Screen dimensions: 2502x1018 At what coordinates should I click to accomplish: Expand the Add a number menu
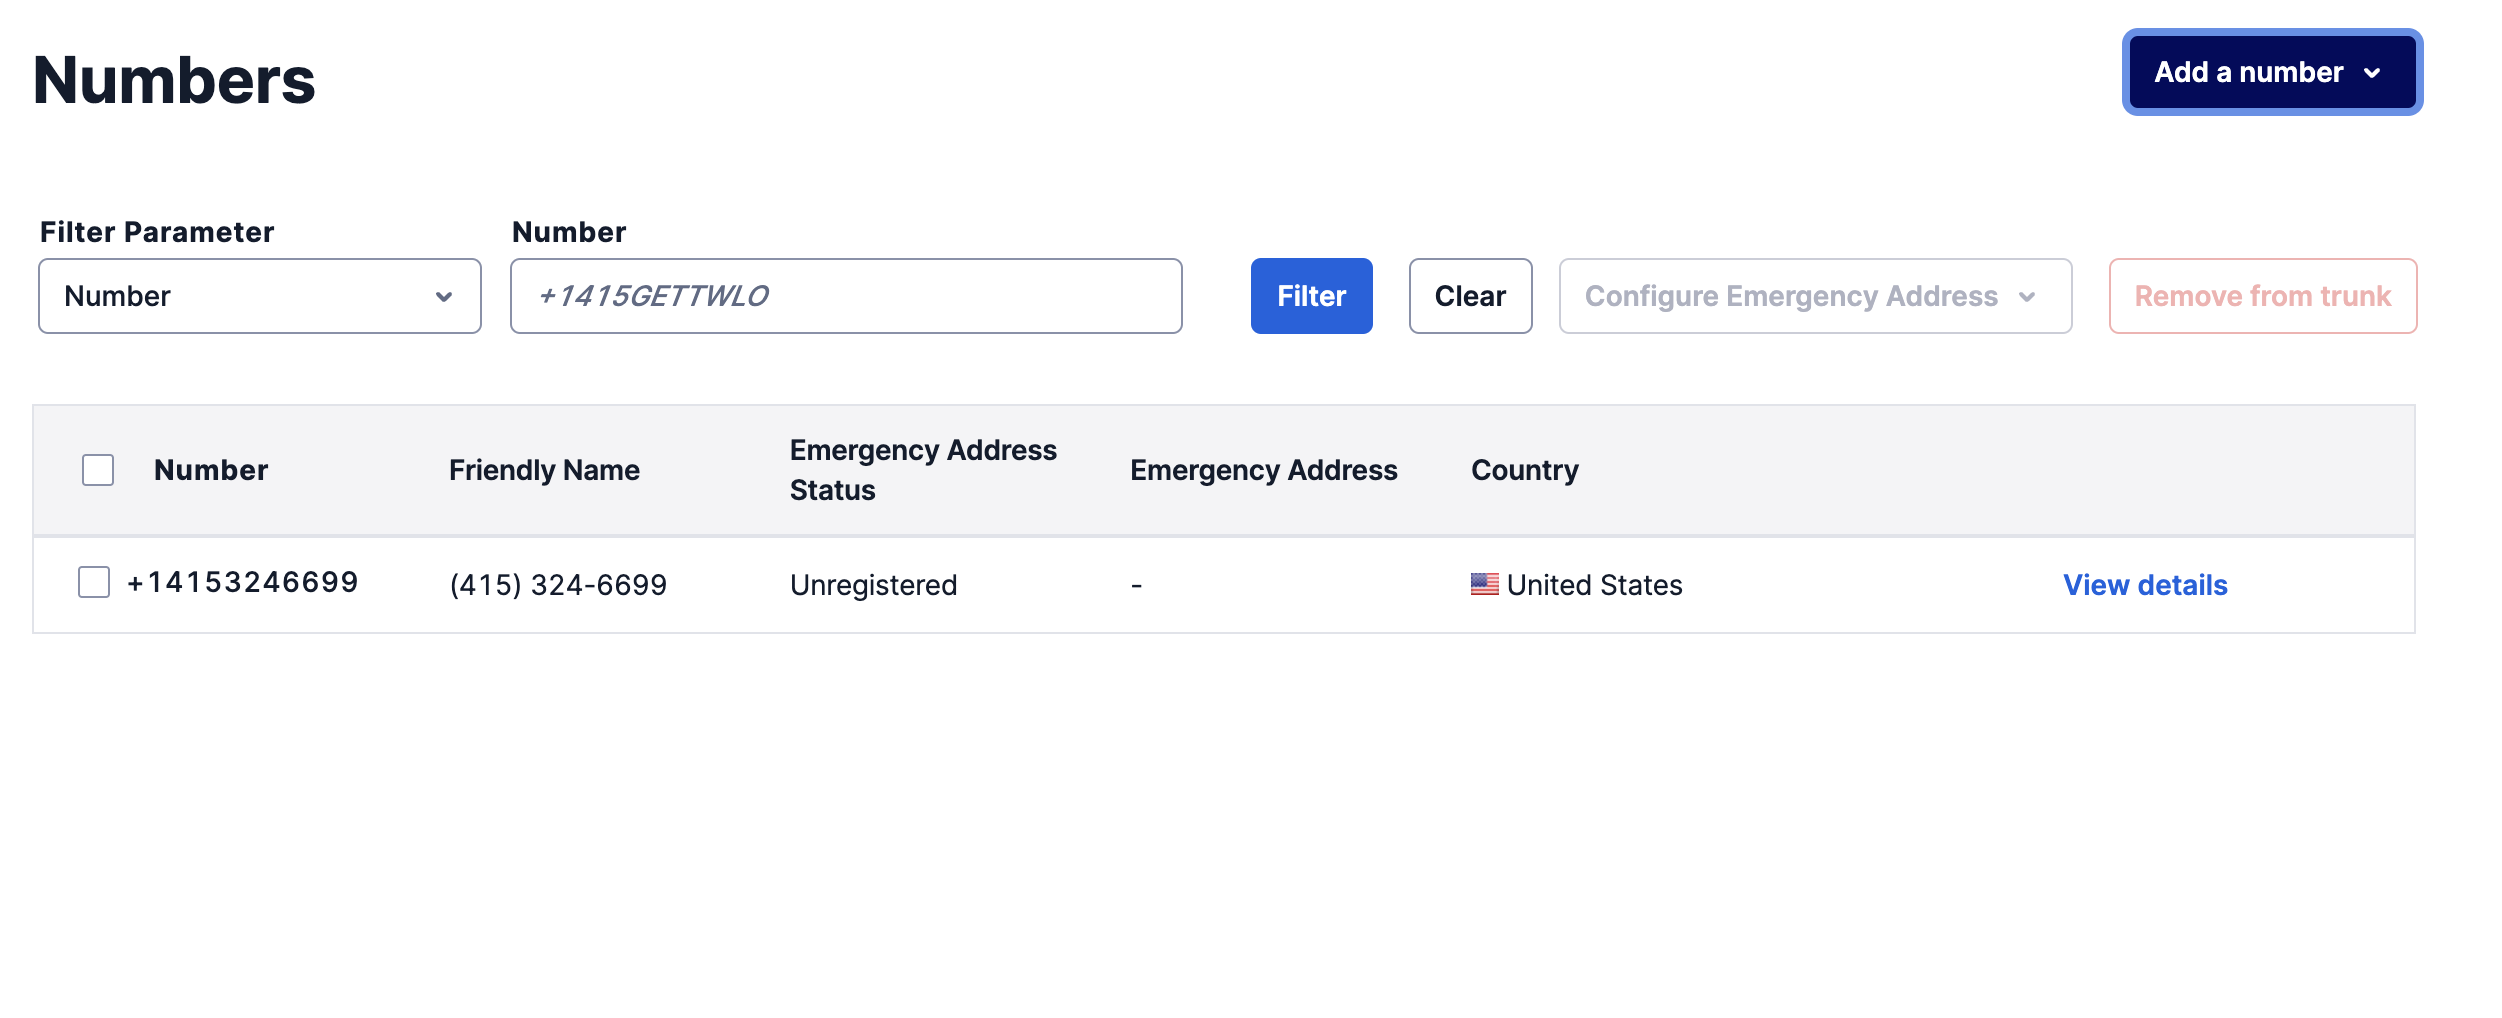pos(2272,72)
